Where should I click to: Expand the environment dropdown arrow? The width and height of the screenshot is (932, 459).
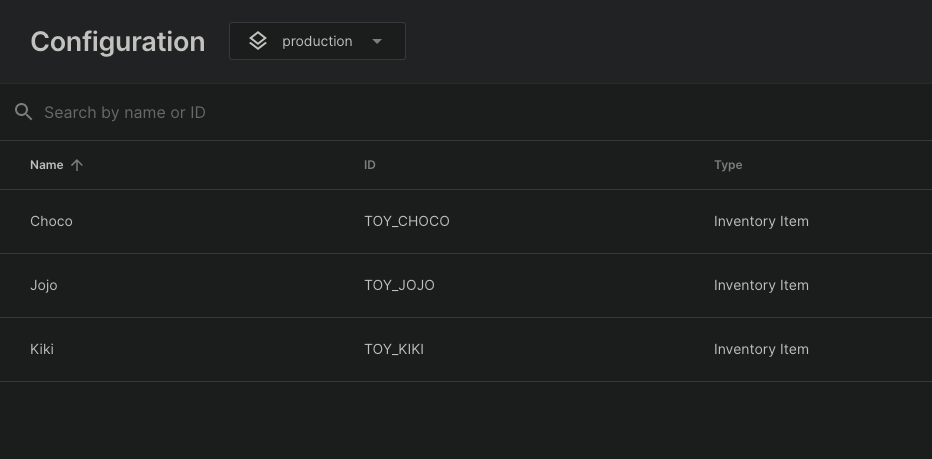[x=377, y=41]
